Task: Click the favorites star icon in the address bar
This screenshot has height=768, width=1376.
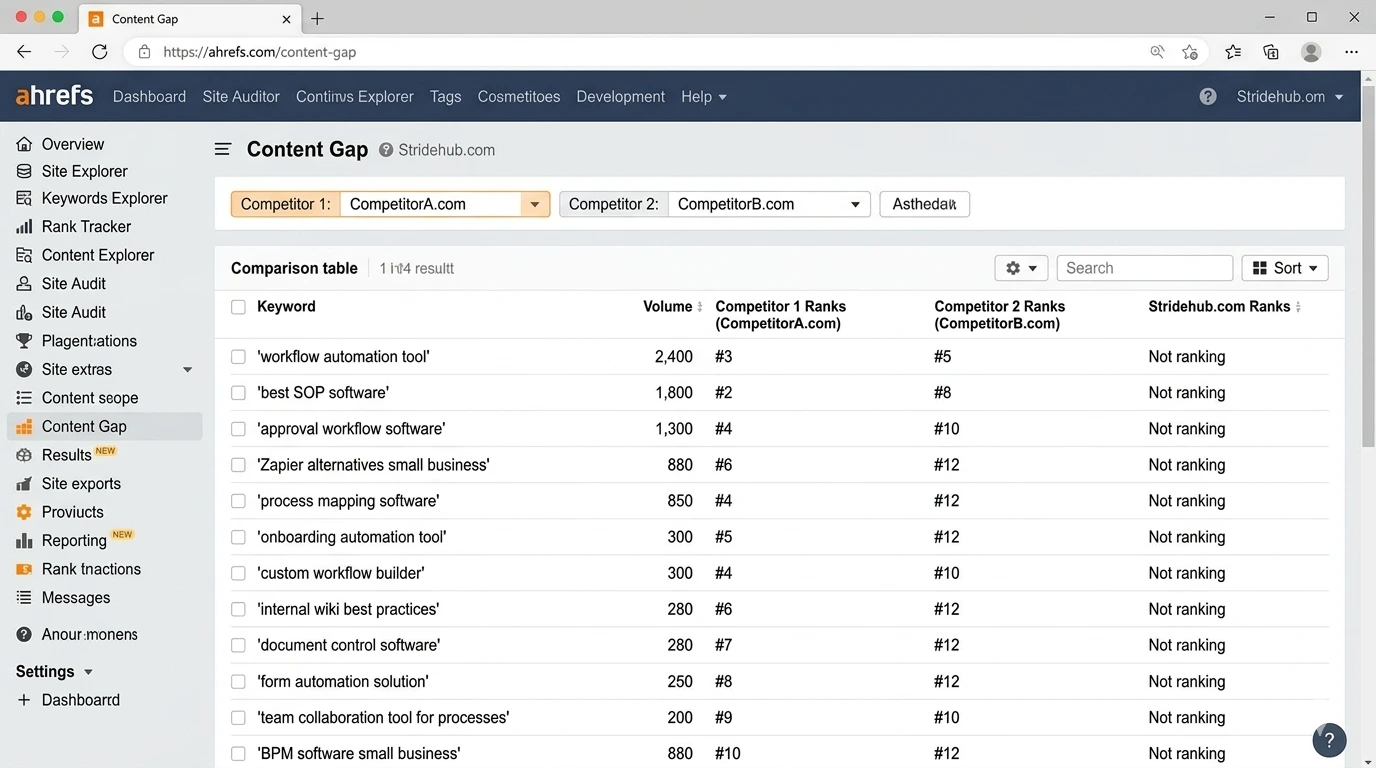Action: click(x=1190, y=52)
